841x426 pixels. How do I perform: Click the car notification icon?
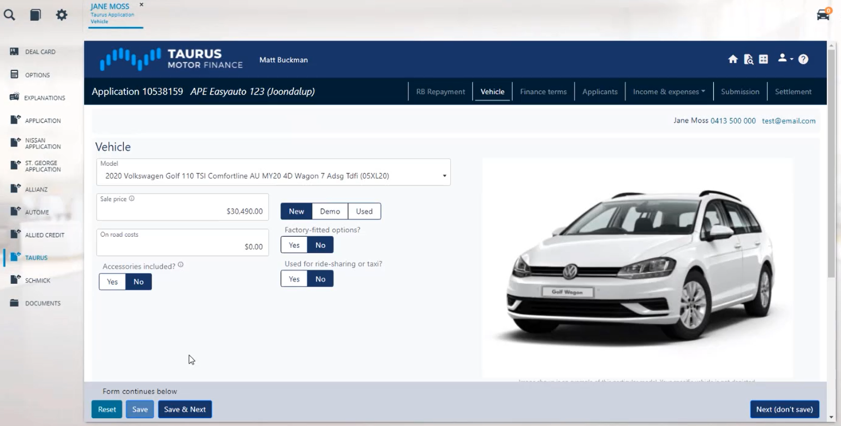pos(823,14)
